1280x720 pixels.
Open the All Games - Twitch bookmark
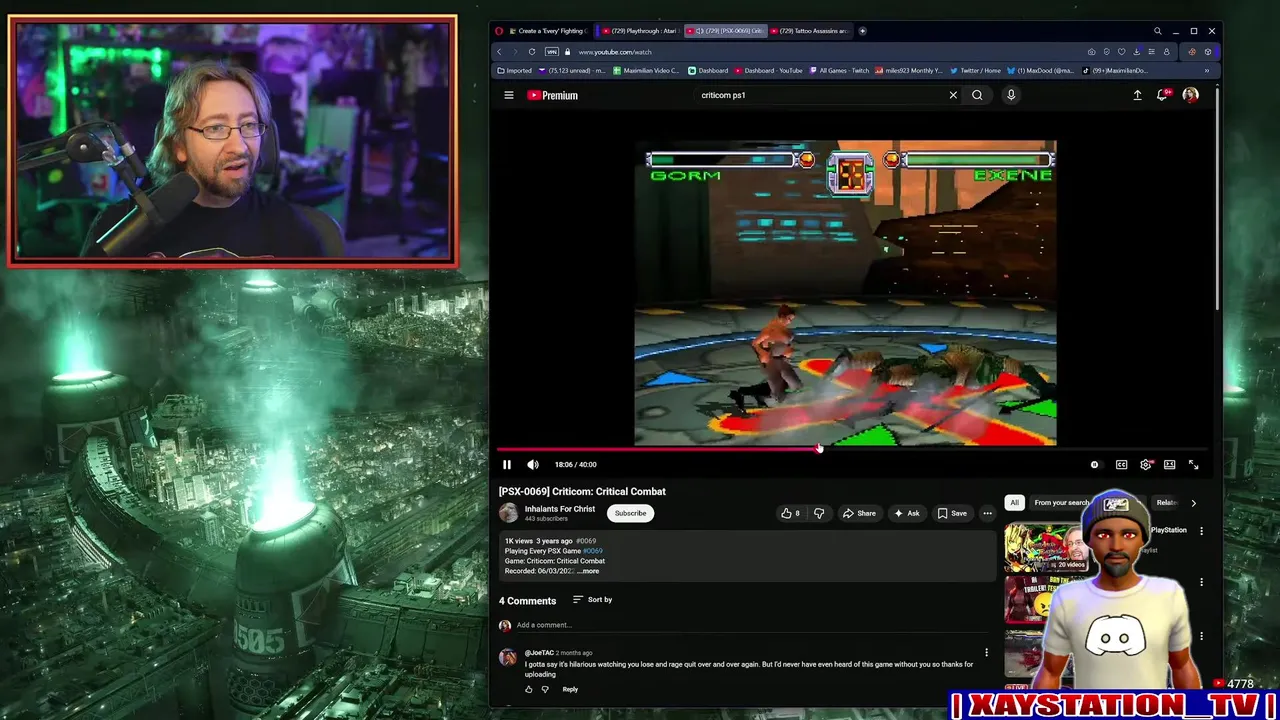point(839,71)
